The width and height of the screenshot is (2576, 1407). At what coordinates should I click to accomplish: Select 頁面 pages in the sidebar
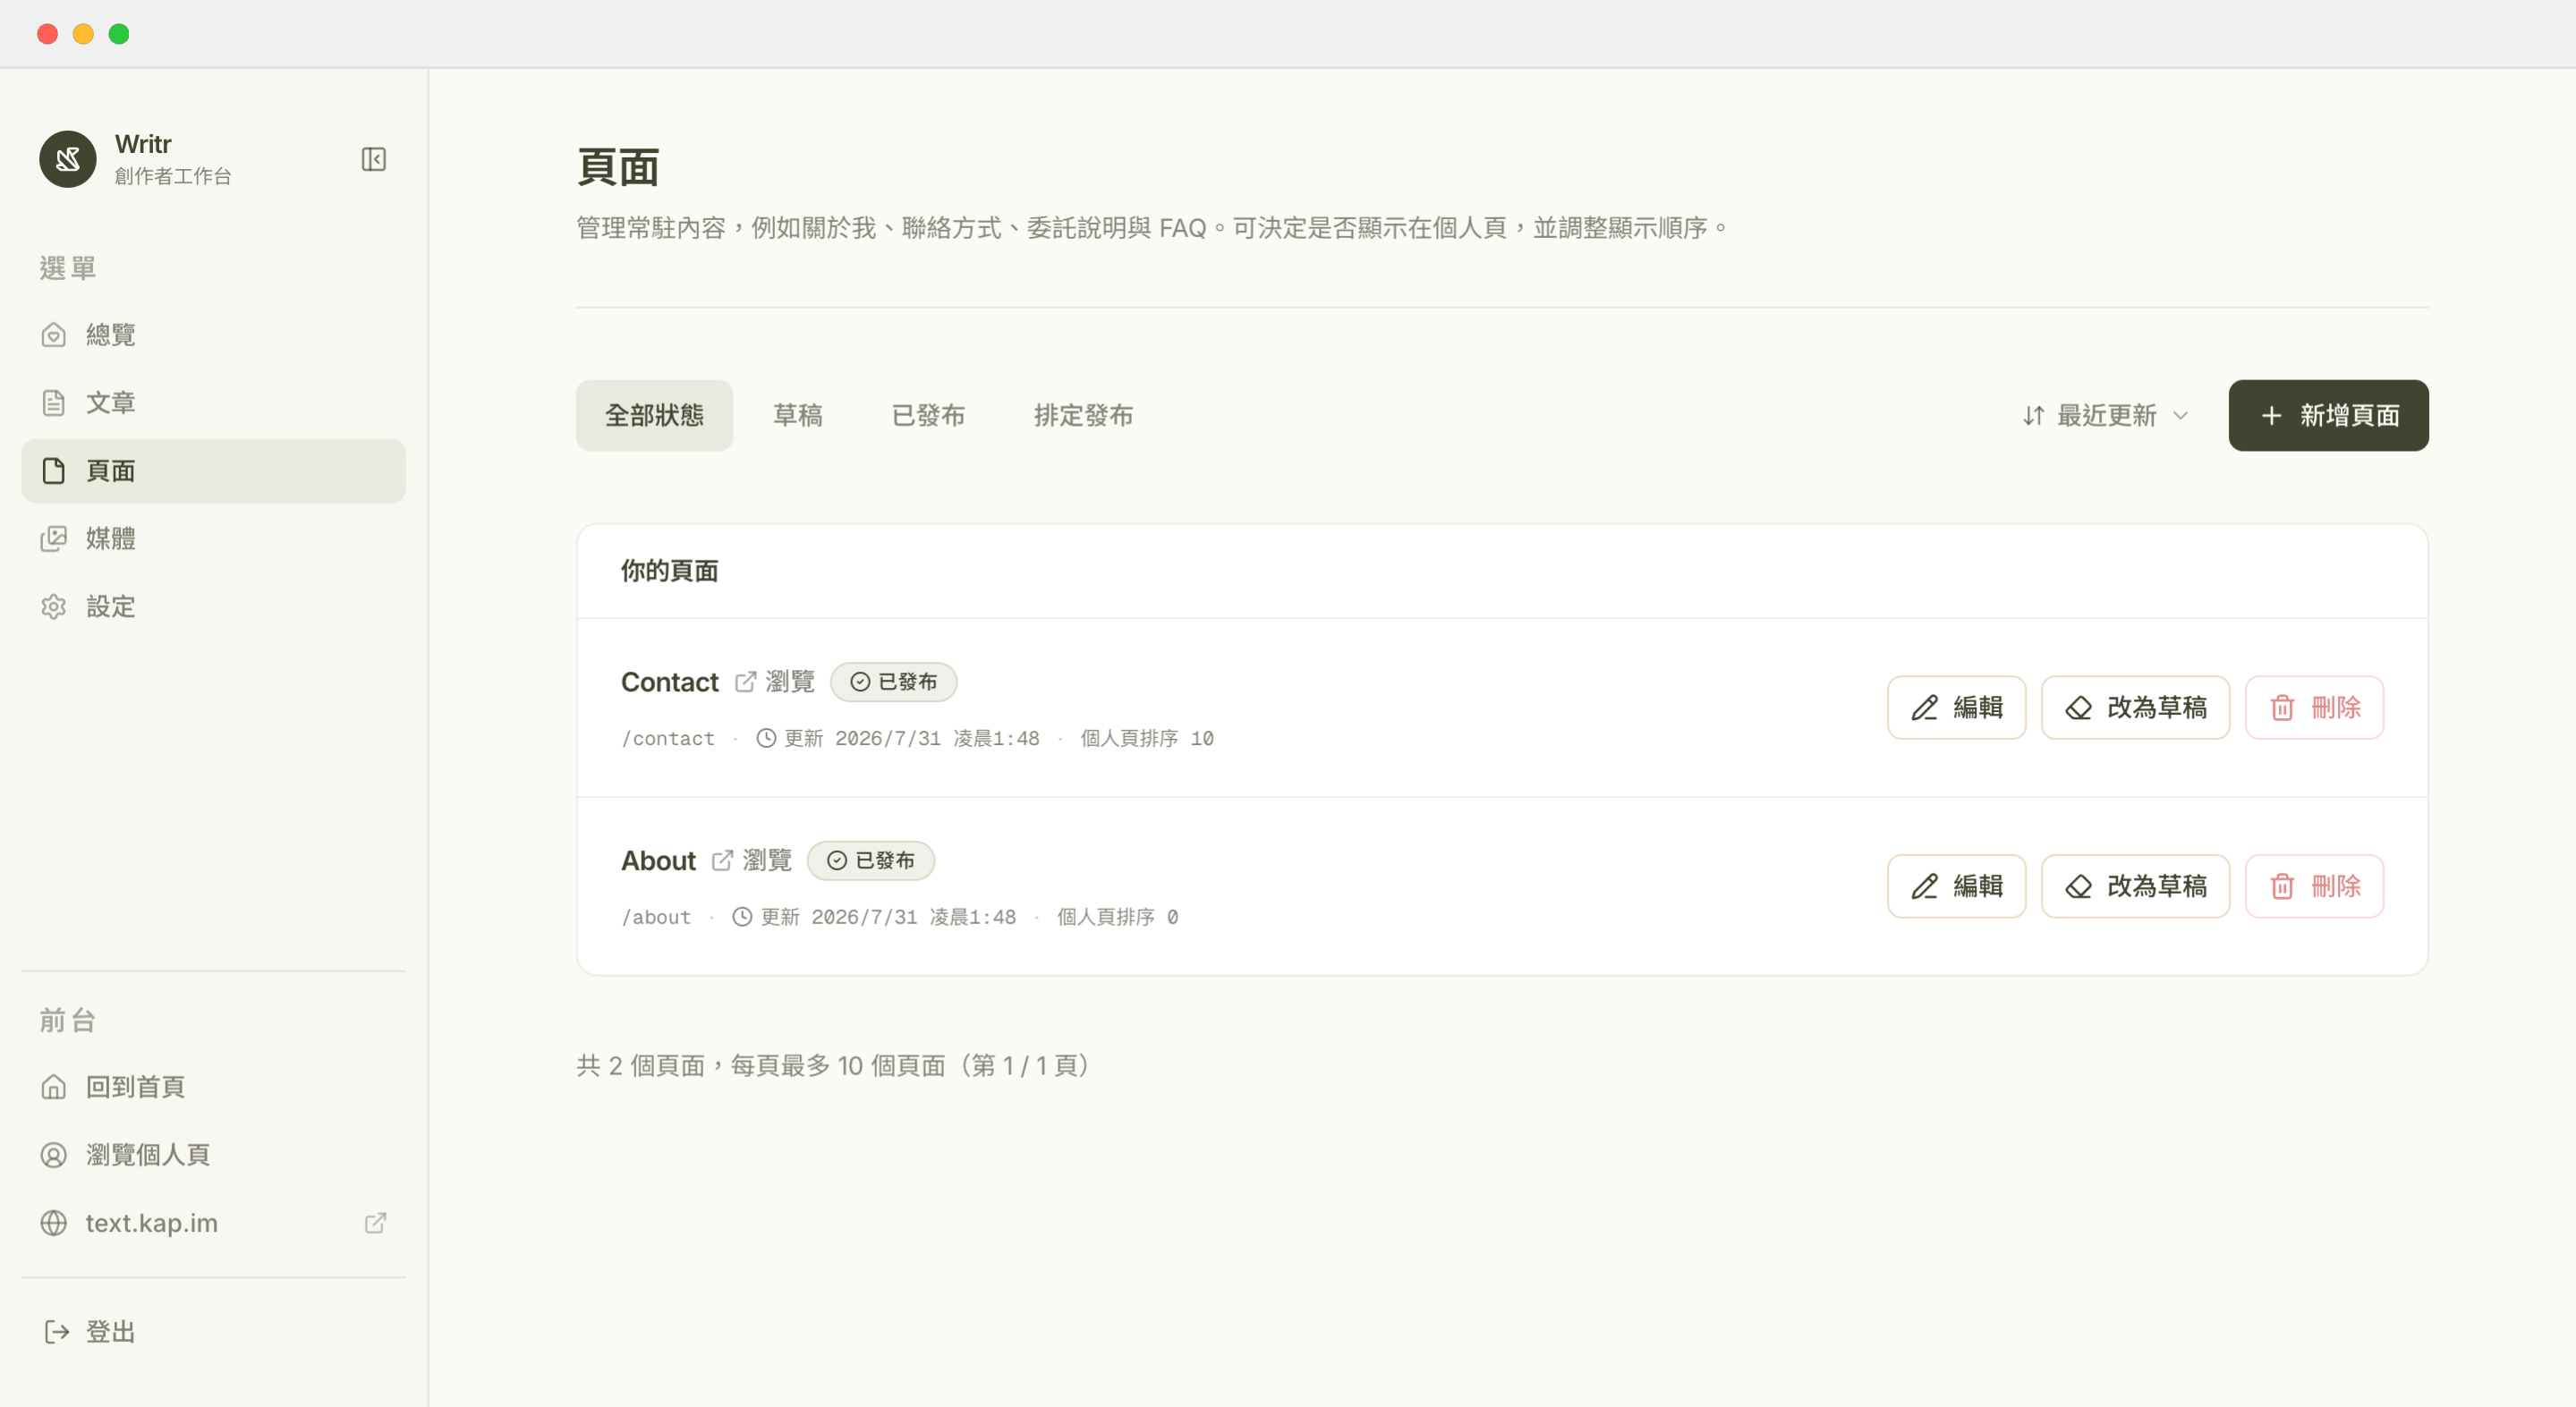(x=213, y=470)
